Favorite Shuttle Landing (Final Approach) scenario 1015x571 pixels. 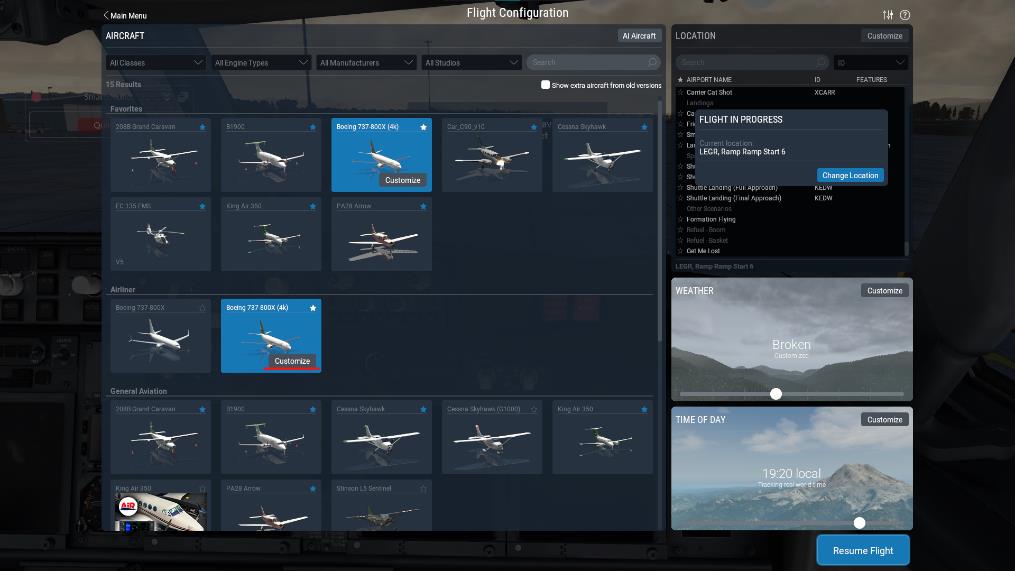click(680, 198)
